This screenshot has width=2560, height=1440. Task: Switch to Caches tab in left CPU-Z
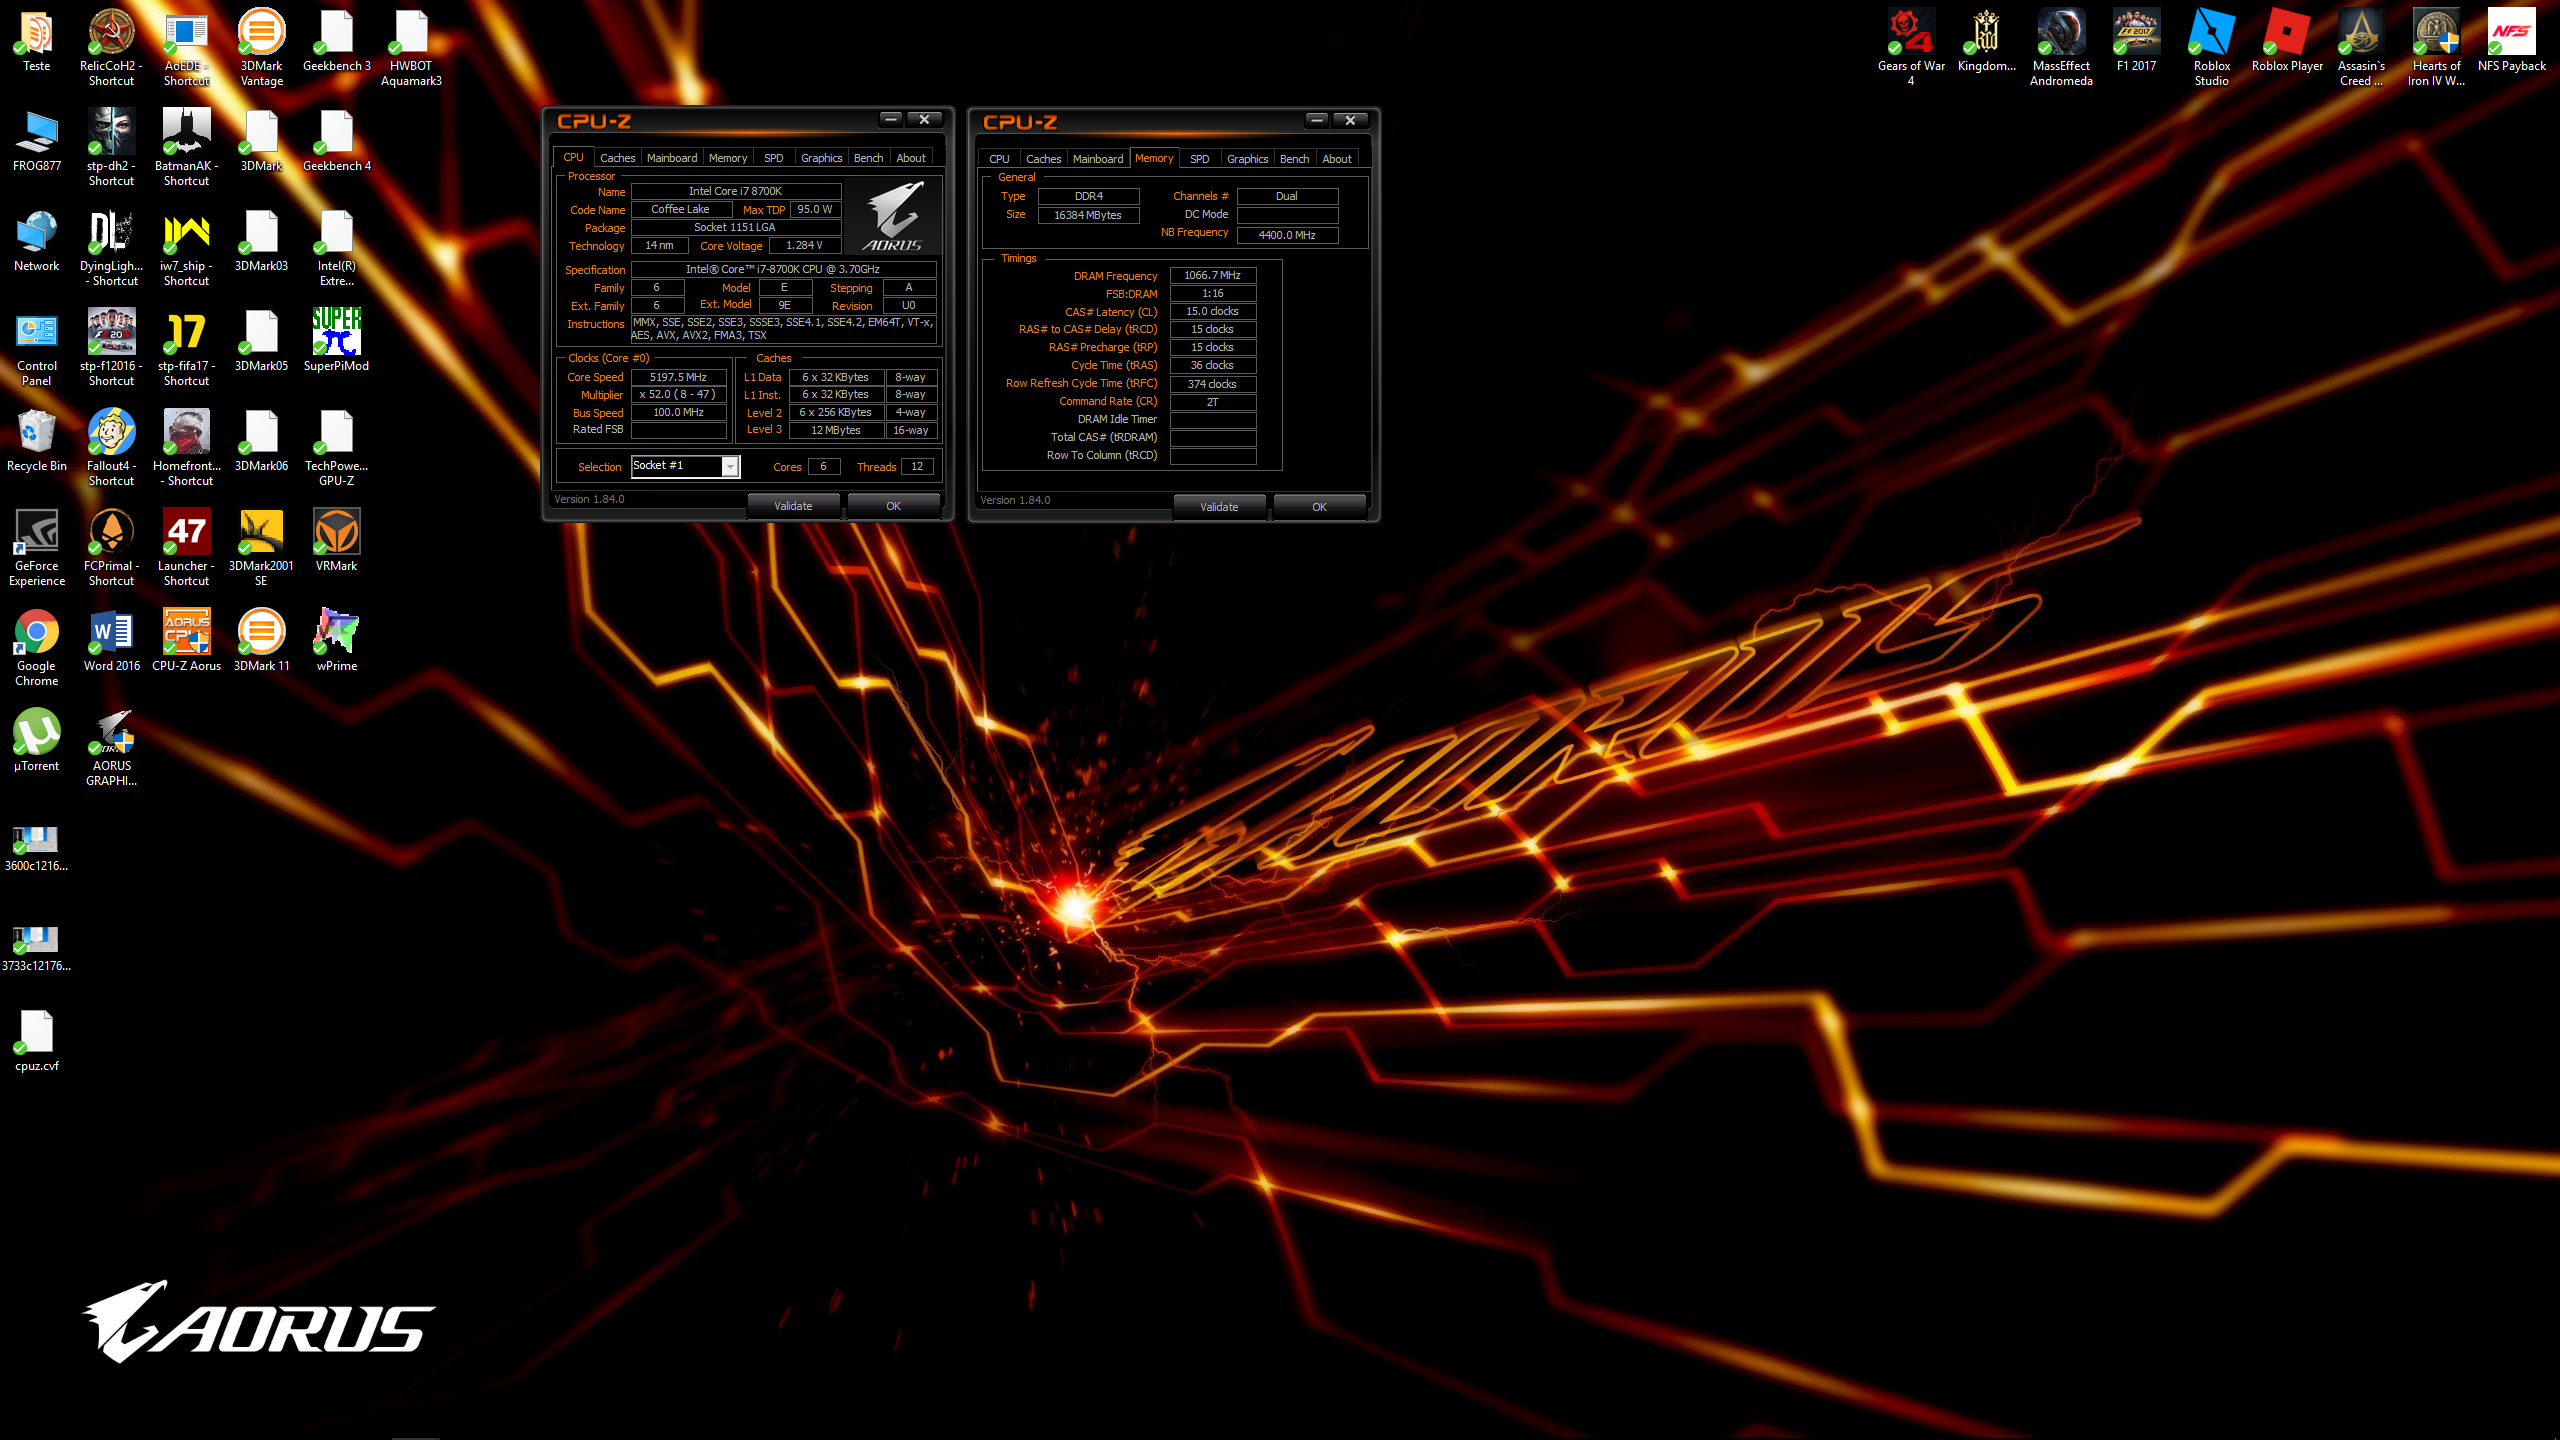pyautogui.click(x=617, y=158)
